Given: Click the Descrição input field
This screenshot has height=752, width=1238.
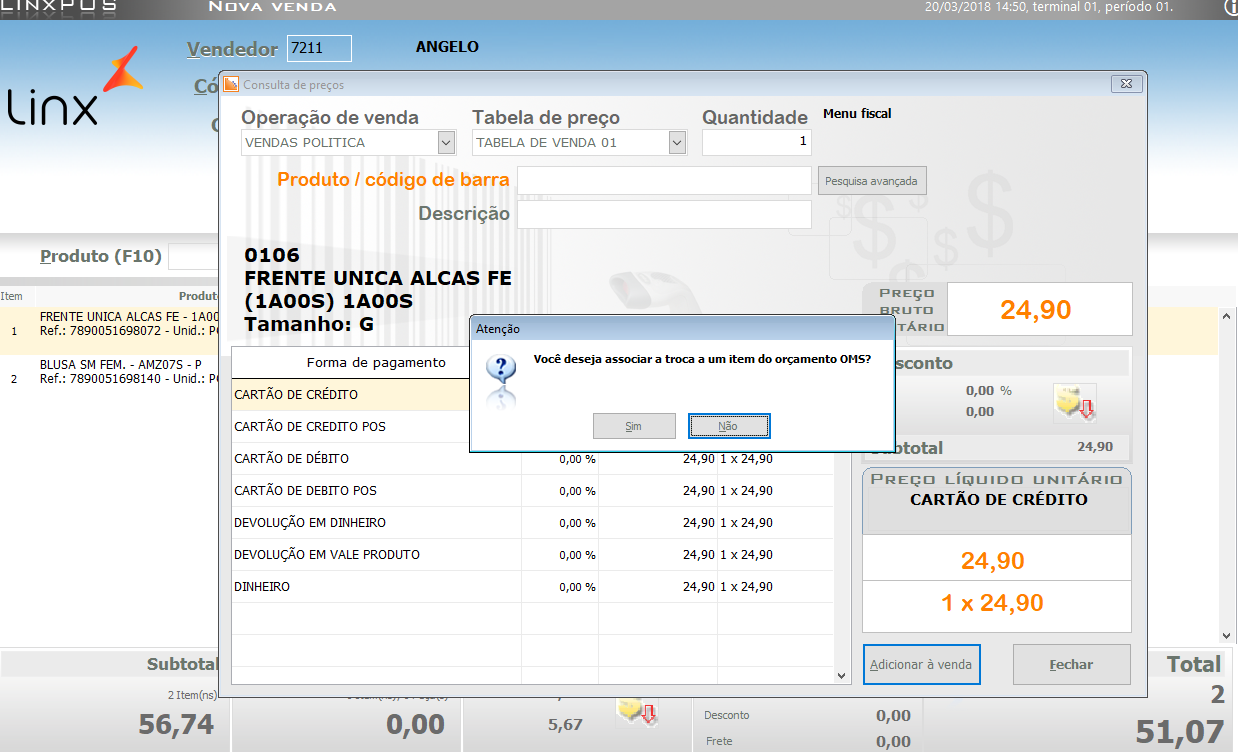Looking at the screenshot, I should click(x=663, y=213).
